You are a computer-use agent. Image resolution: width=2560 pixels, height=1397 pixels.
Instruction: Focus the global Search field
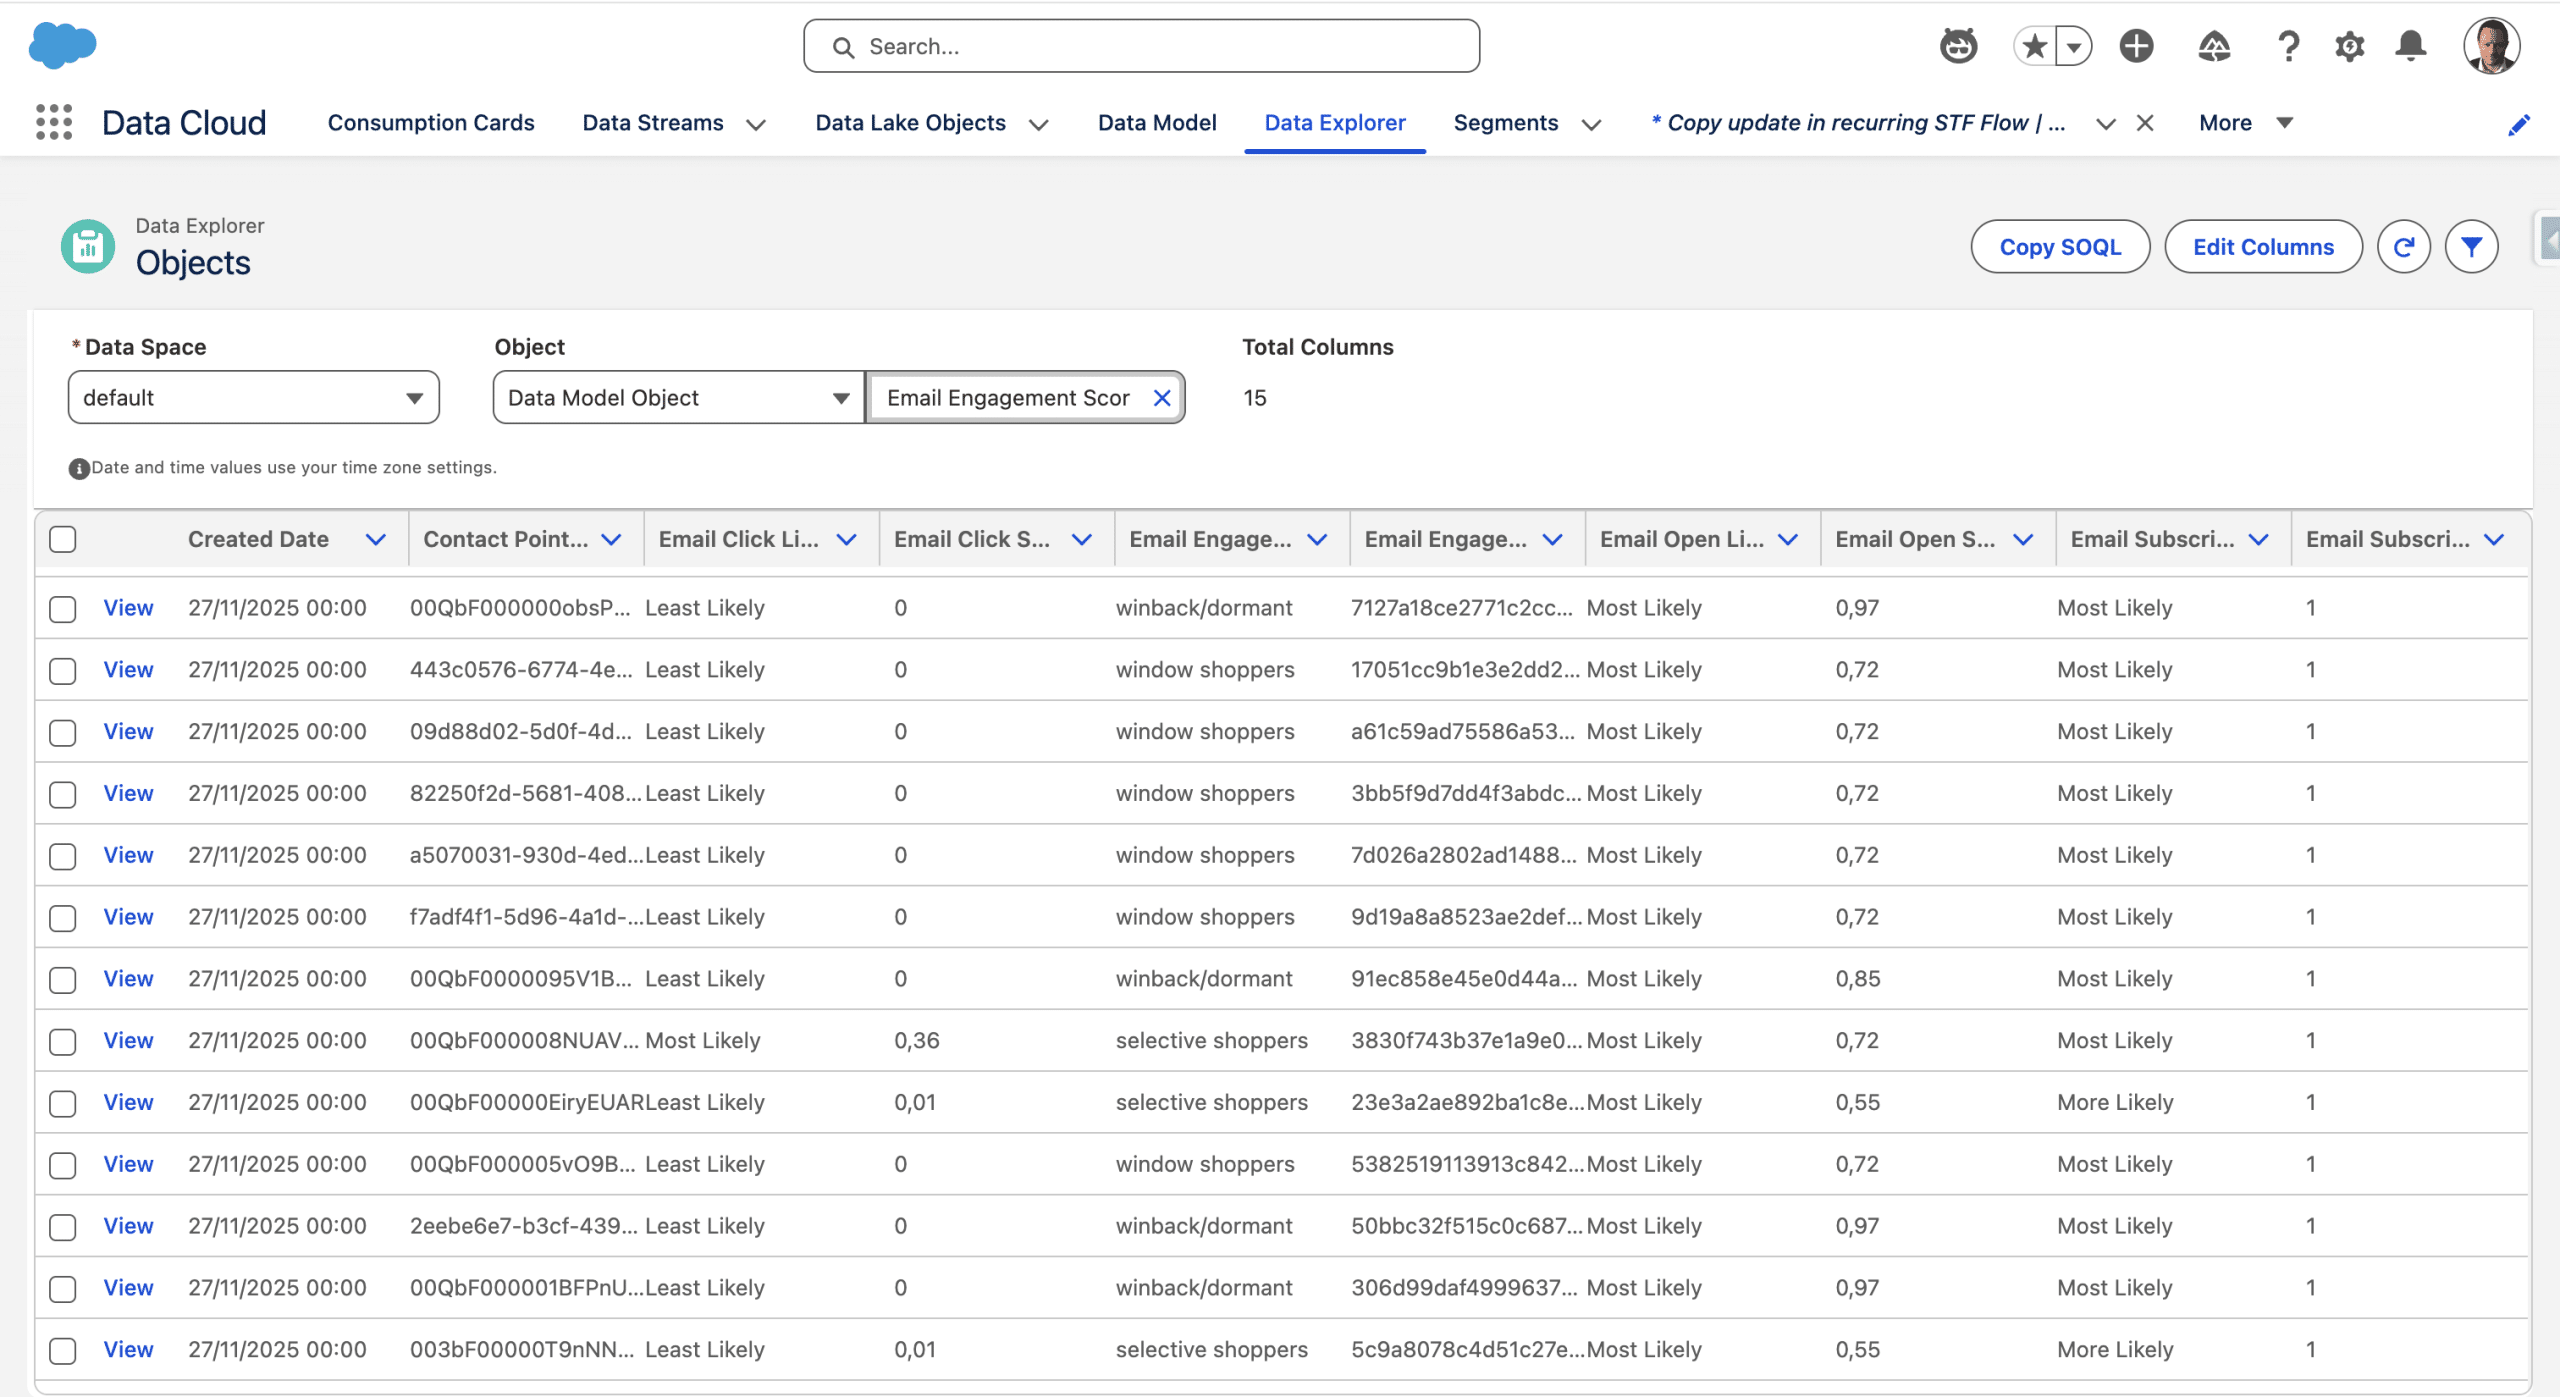[x=1141, y=46]
